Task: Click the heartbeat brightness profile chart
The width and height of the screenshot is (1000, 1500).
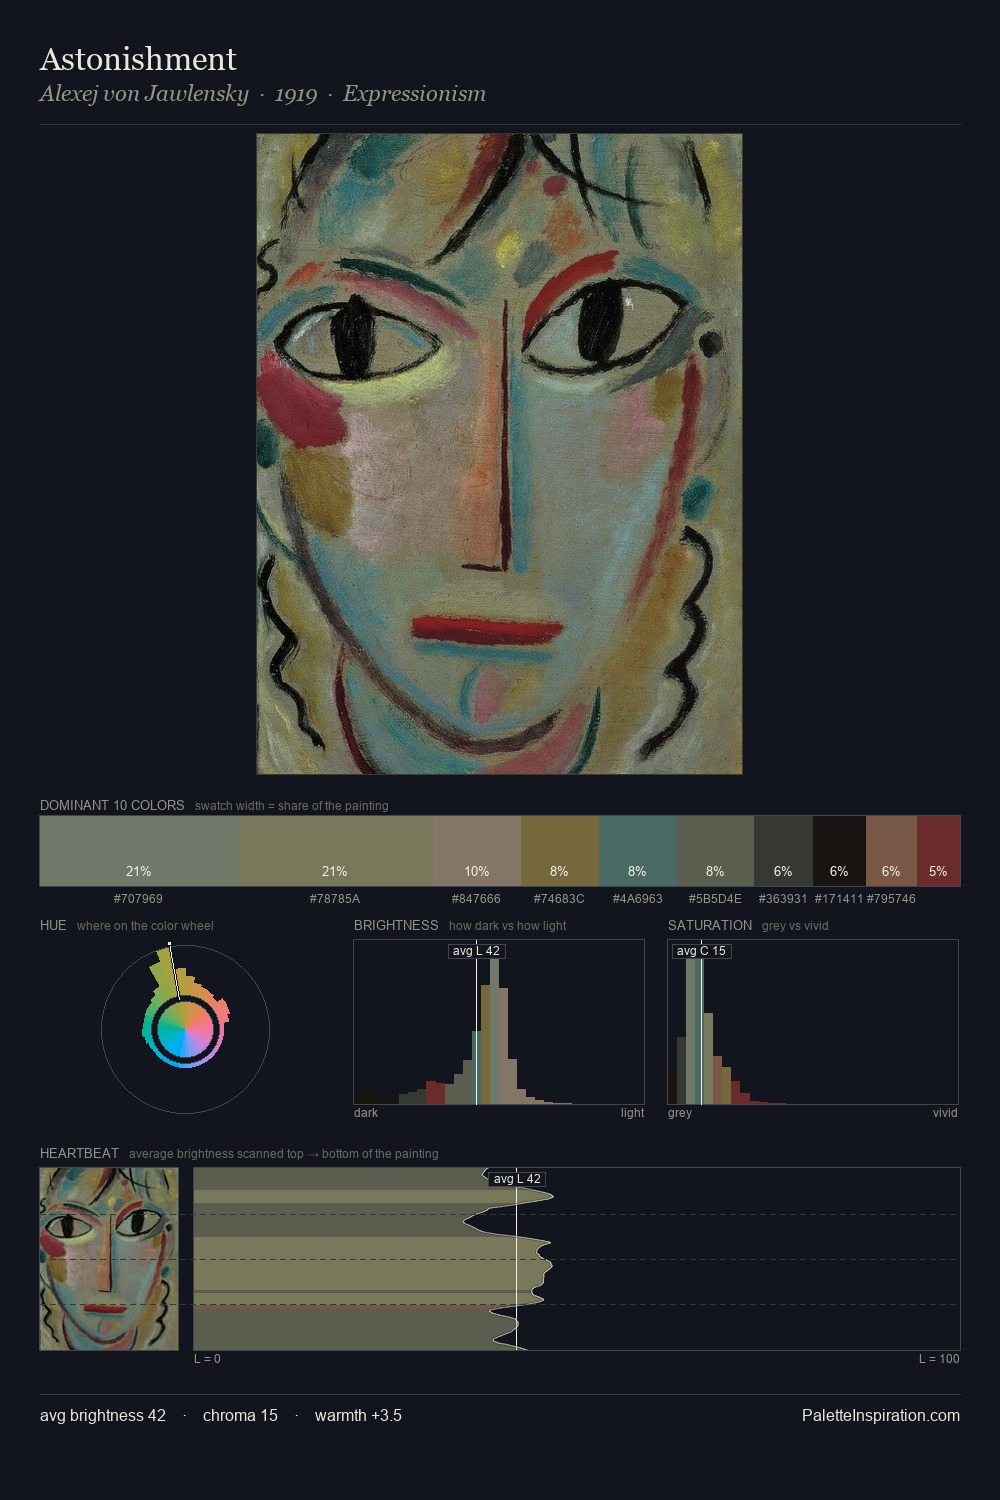Action: point(577,1259)
